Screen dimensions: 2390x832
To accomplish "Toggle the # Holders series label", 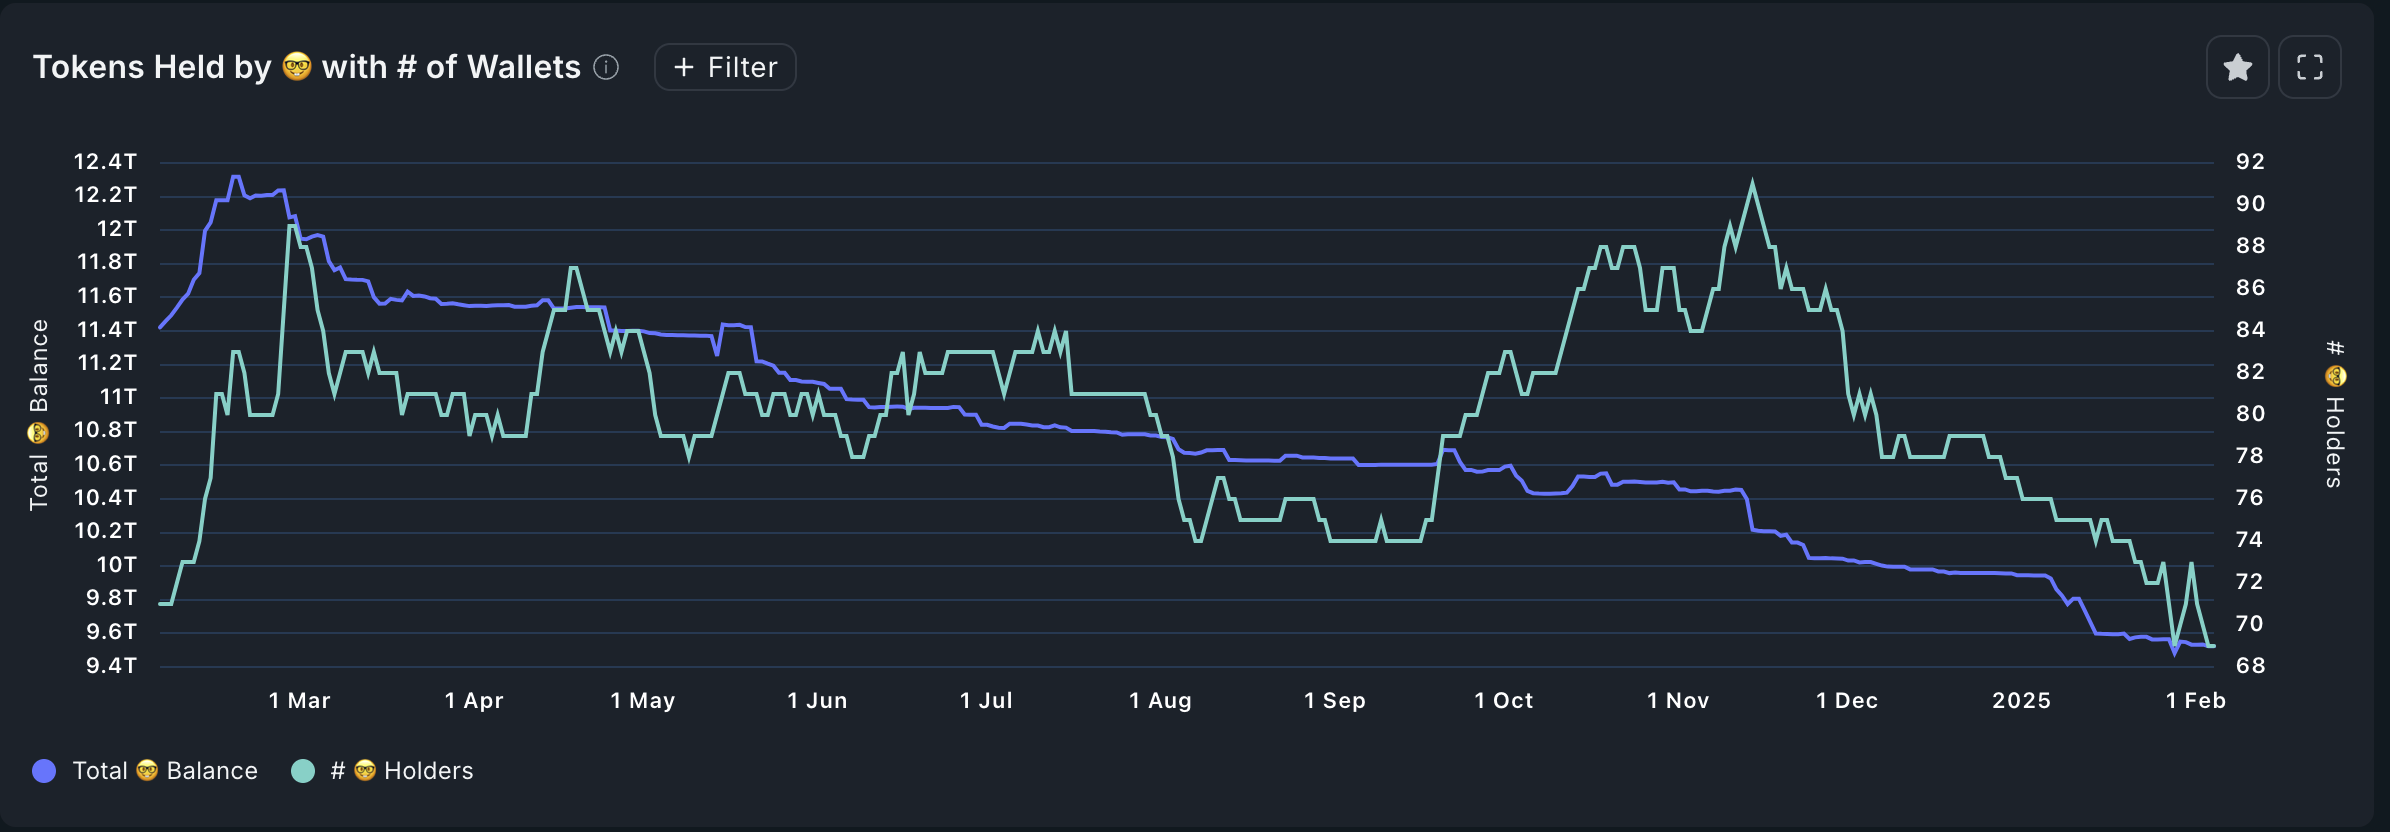I will (x=402, y=770).
